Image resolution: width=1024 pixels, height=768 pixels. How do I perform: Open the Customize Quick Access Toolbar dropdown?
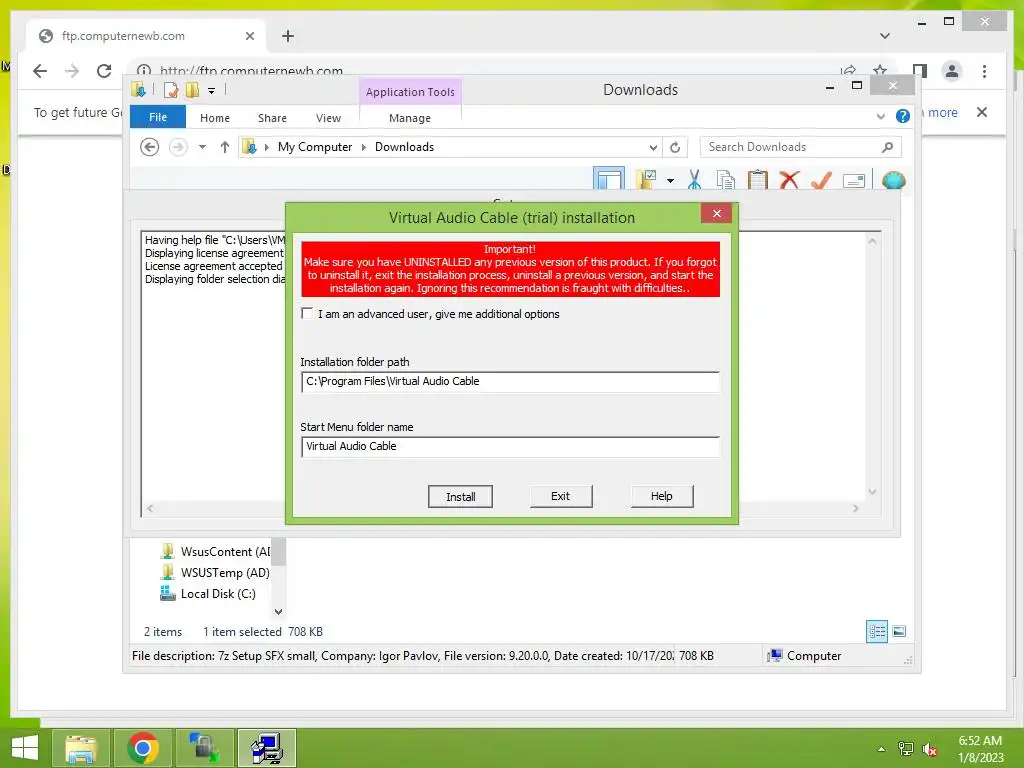coord(212,91)
